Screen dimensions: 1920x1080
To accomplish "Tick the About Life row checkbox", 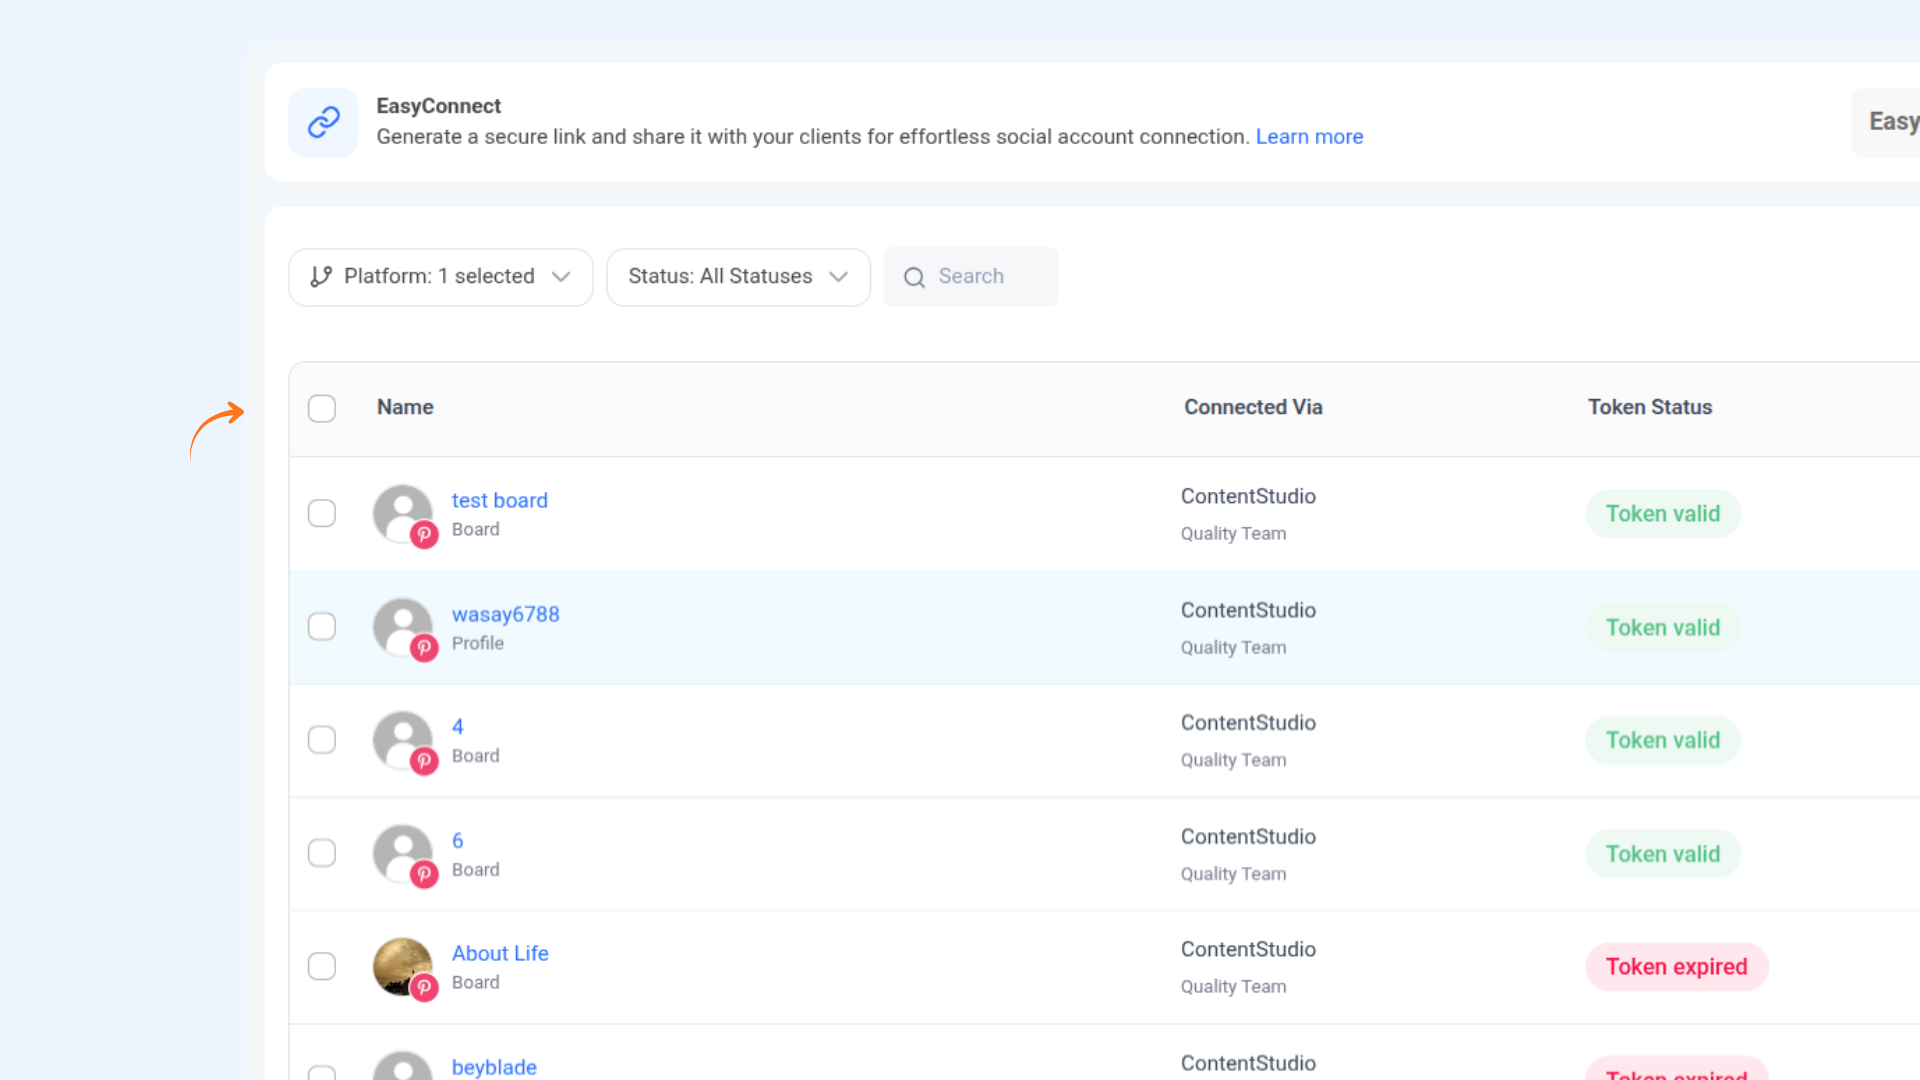I will [322, 966].
